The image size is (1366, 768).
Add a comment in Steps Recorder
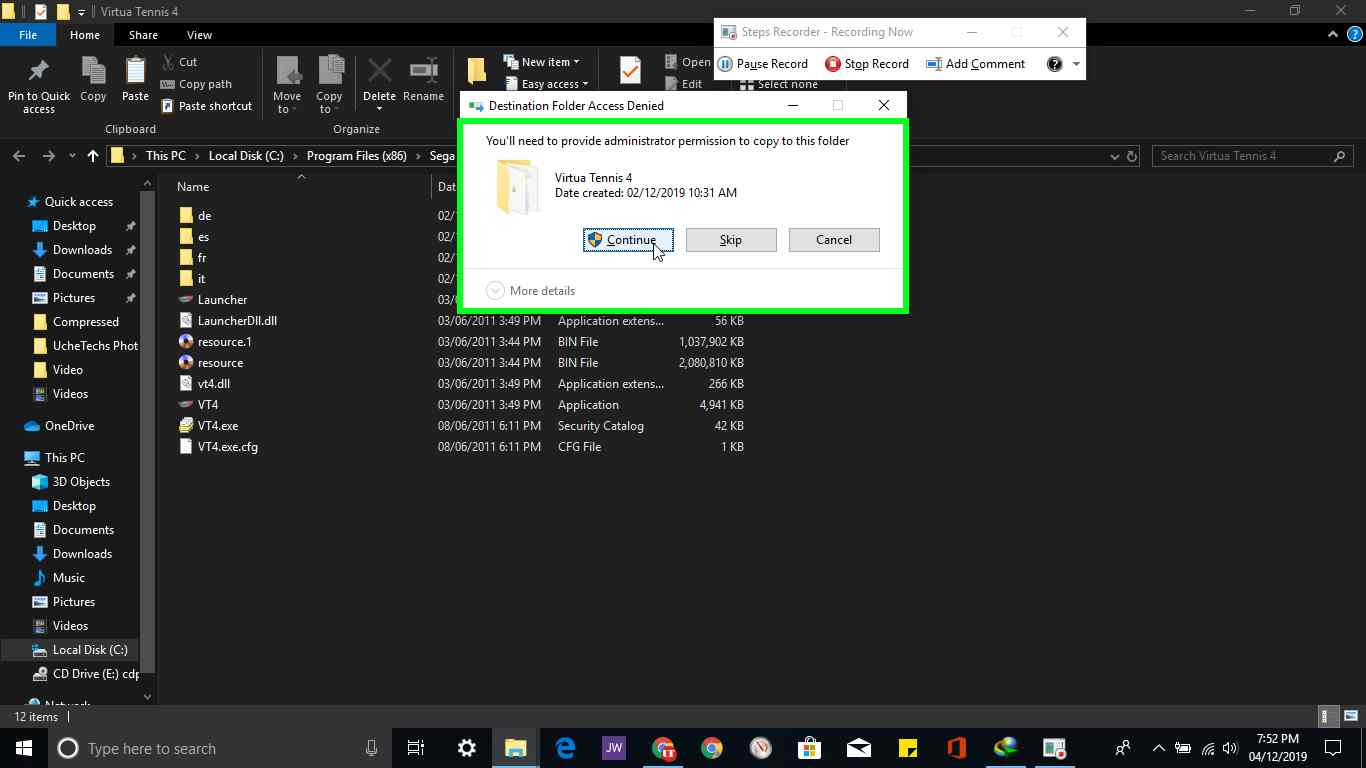coord(976,64)
